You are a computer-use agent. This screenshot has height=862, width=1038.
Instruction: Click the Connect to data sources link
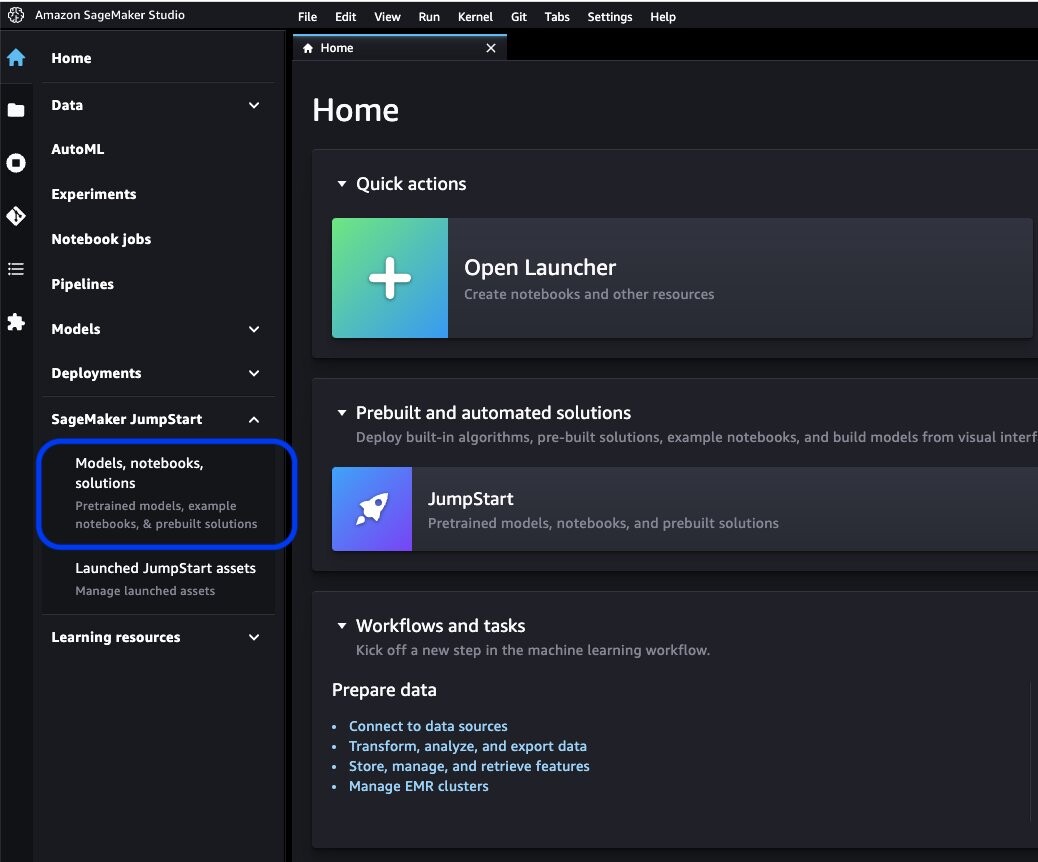(x=428, y=726)
